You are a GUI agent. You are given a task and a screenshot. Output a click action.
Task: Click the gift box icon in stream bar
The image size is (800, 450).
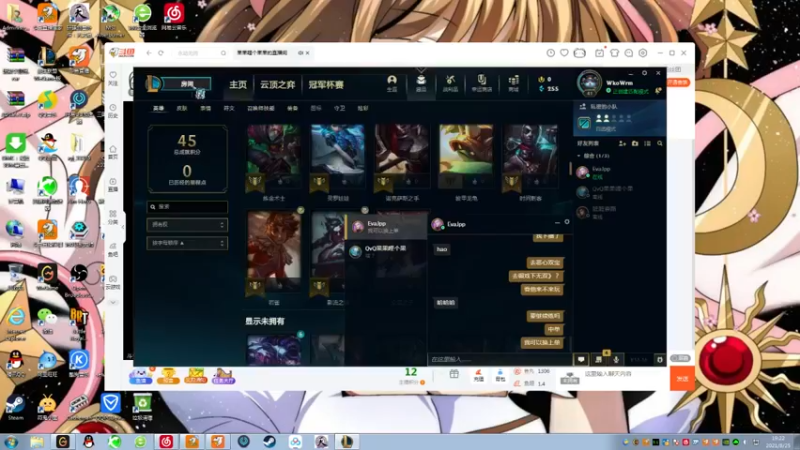tap(454, 374)
